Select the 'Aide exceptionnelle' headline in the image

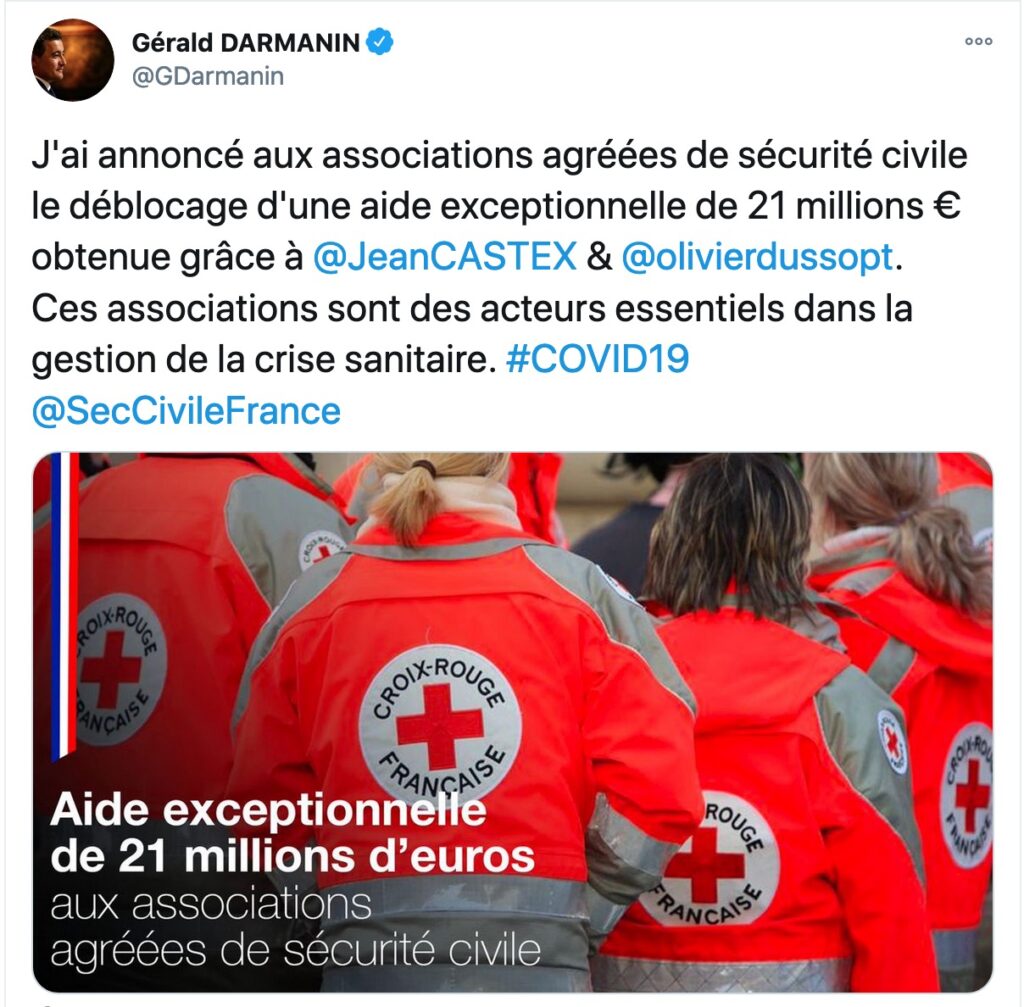tap(268, 810)
